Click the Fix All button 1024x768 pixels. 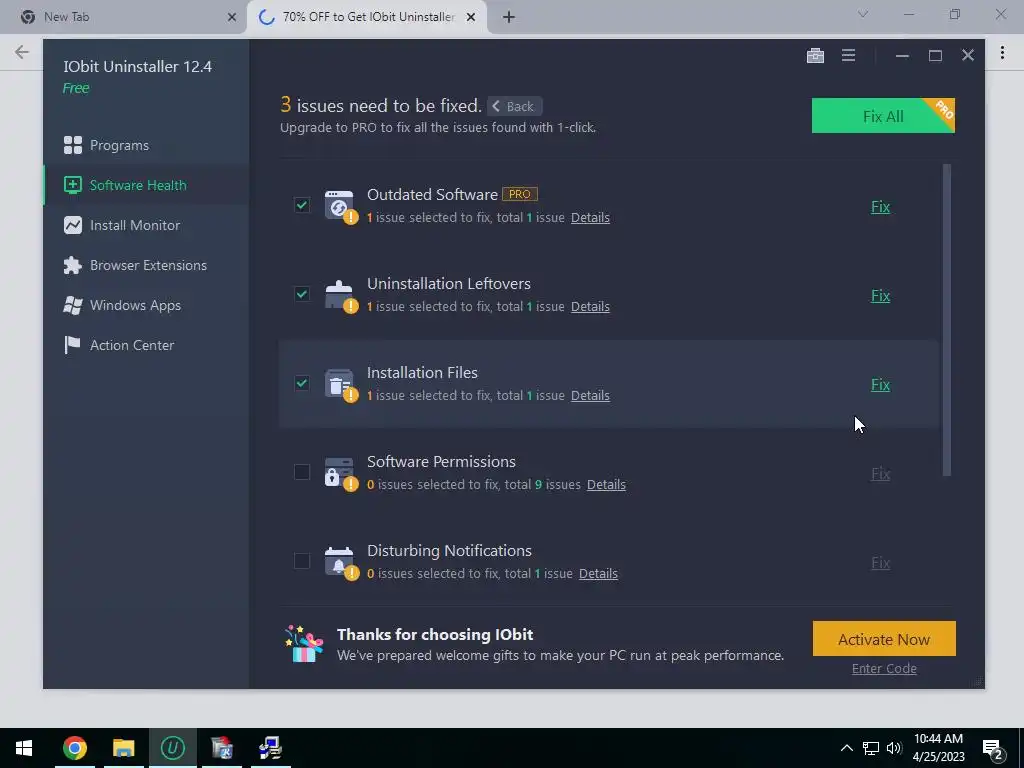pyautogui.click(x=883, y=116)
